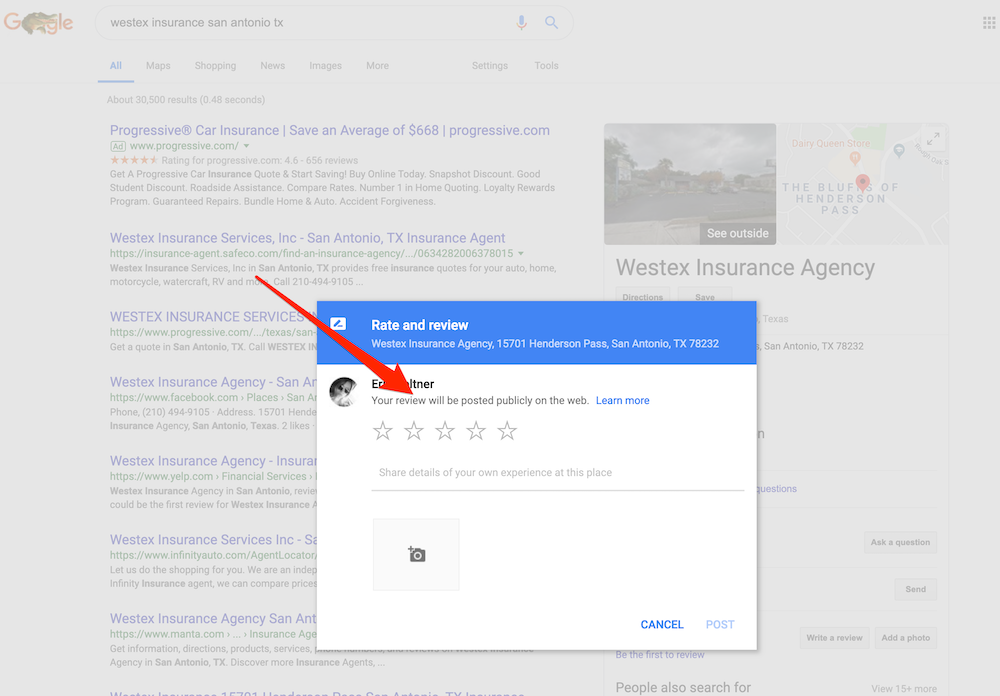This screenshot has width=1000, height=696.
Task: Expand the map with the fullscreen icon
Action: [x=933, y=138]
